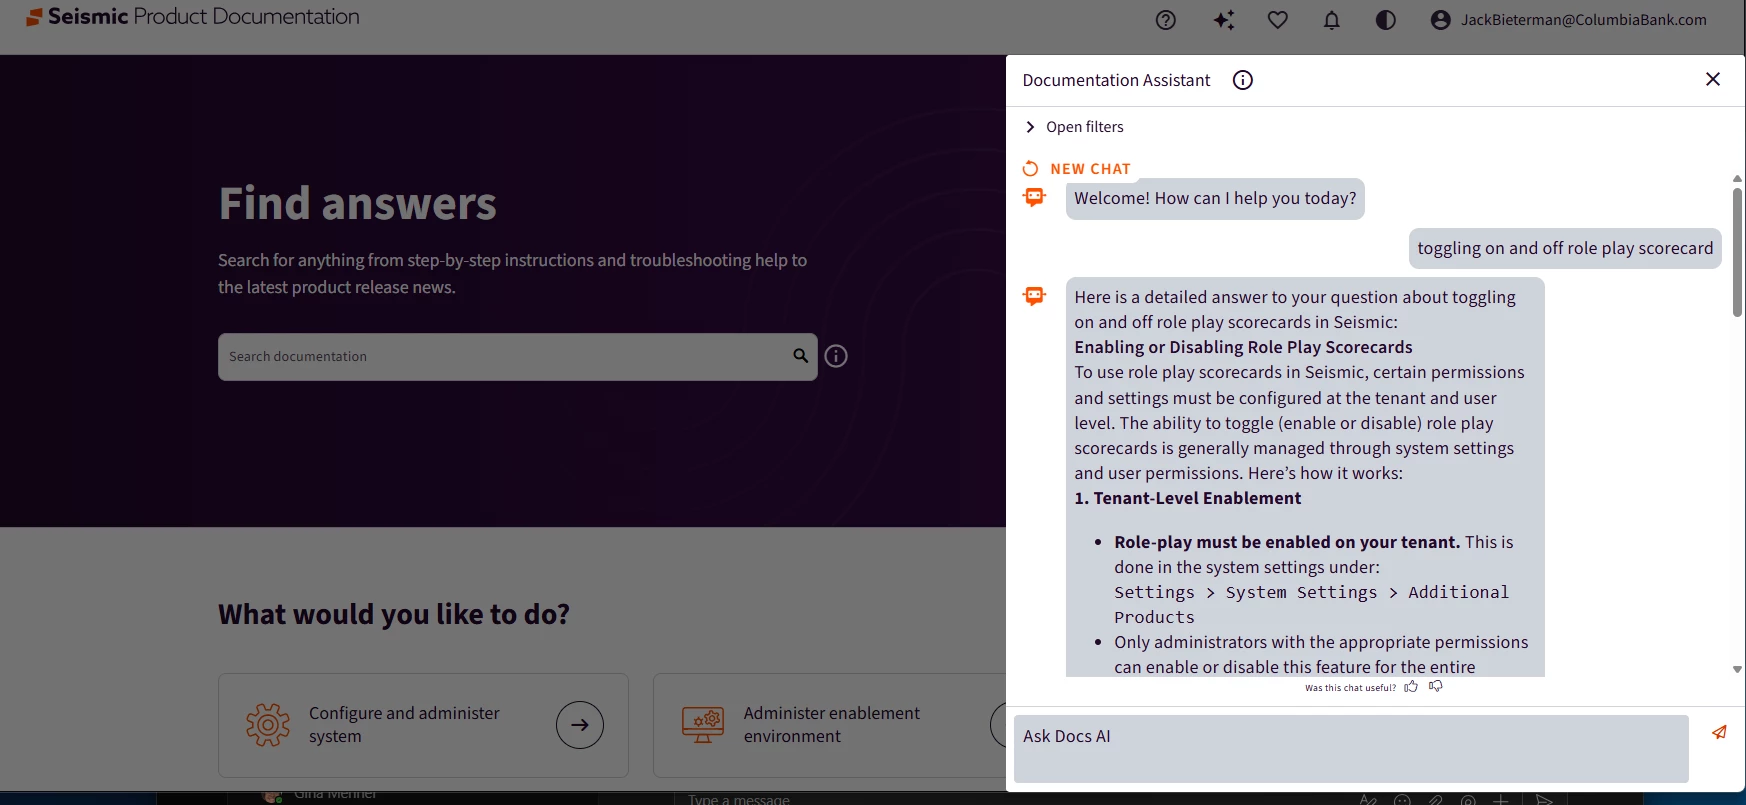
Task: Click the bot avatar beside the welcome message
Action: 1034,197
